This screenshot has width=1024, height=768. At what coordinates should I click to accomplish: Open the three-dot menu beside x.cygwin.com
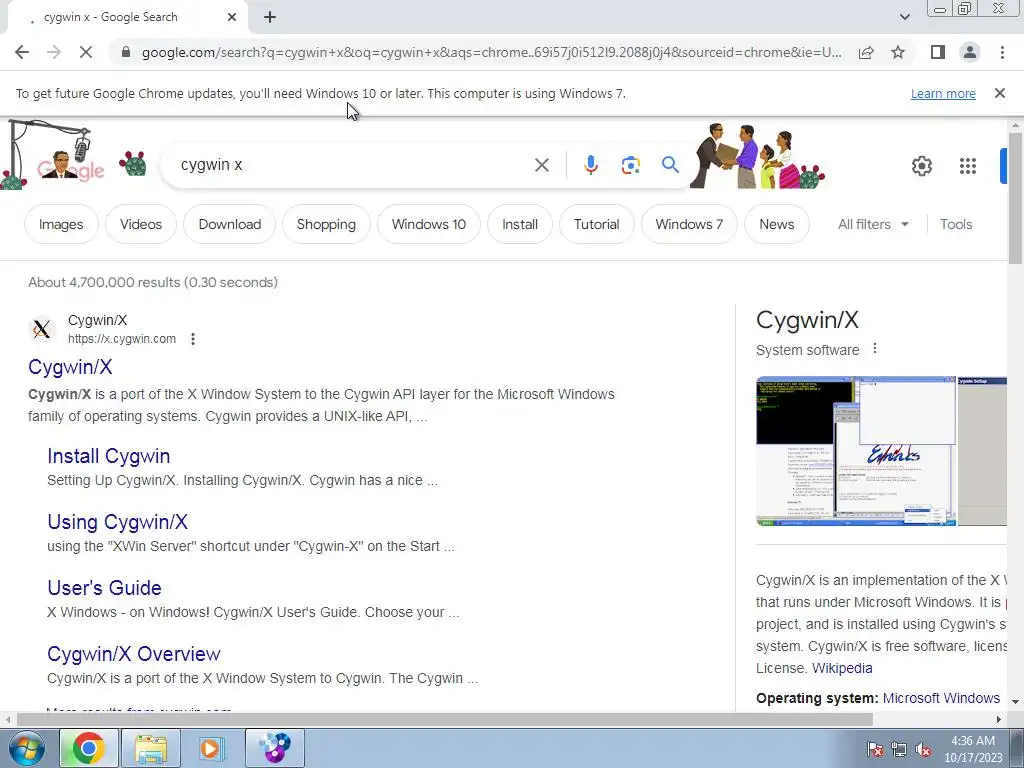(193, 339)
